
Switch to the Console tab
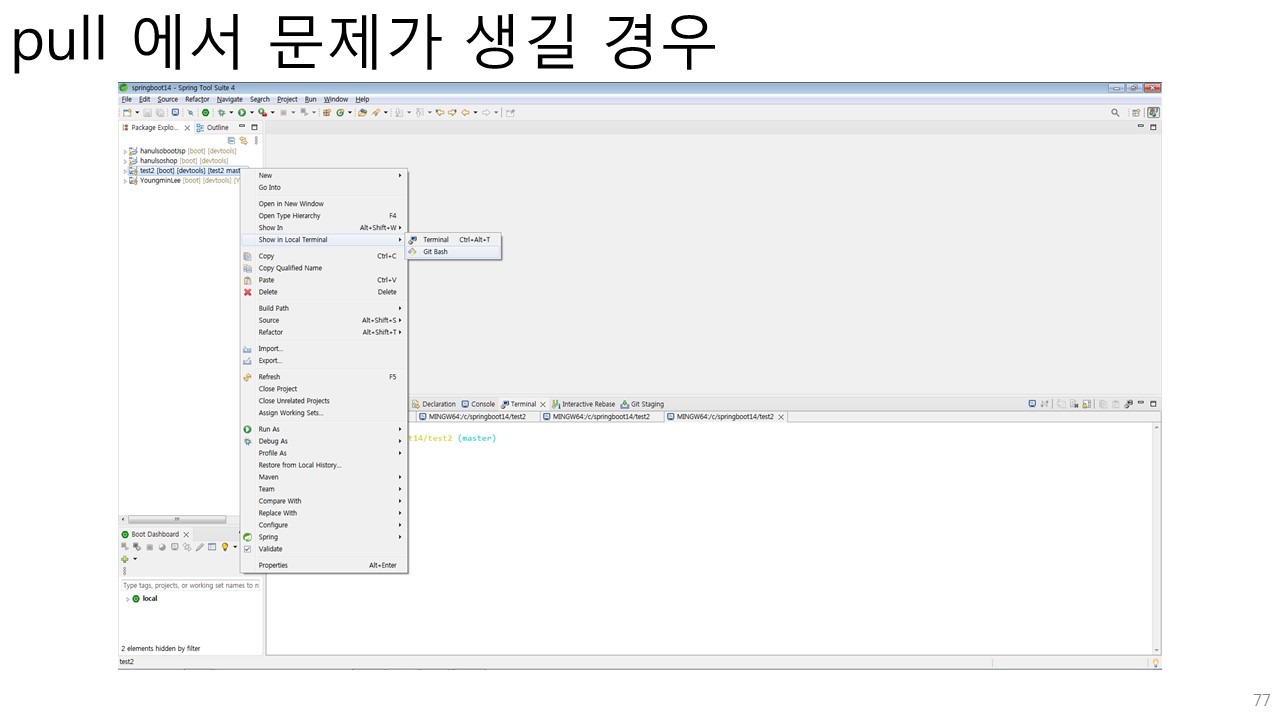click(x=478, y=404)
